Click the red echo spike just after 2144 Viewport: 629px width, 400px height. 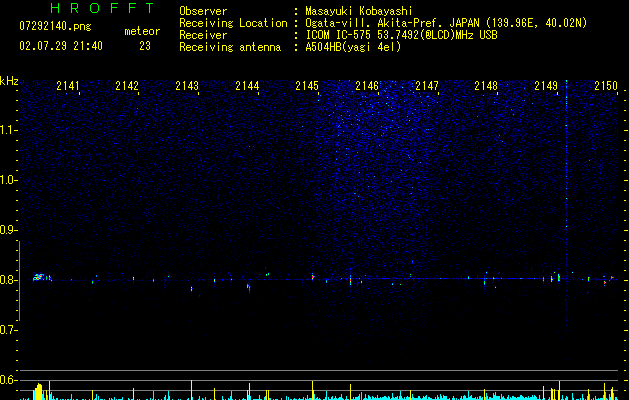click(249, 288)
